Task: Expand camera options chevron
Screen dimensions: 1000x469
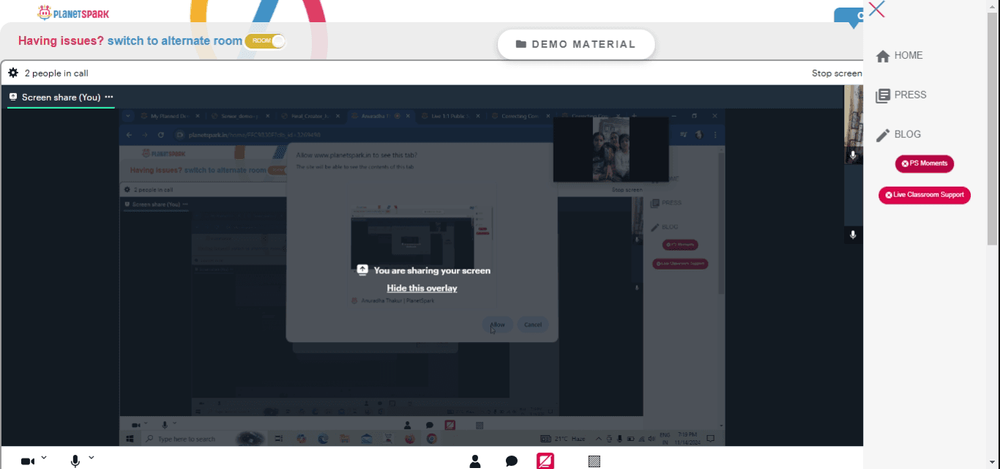Action: pos(43,457)
